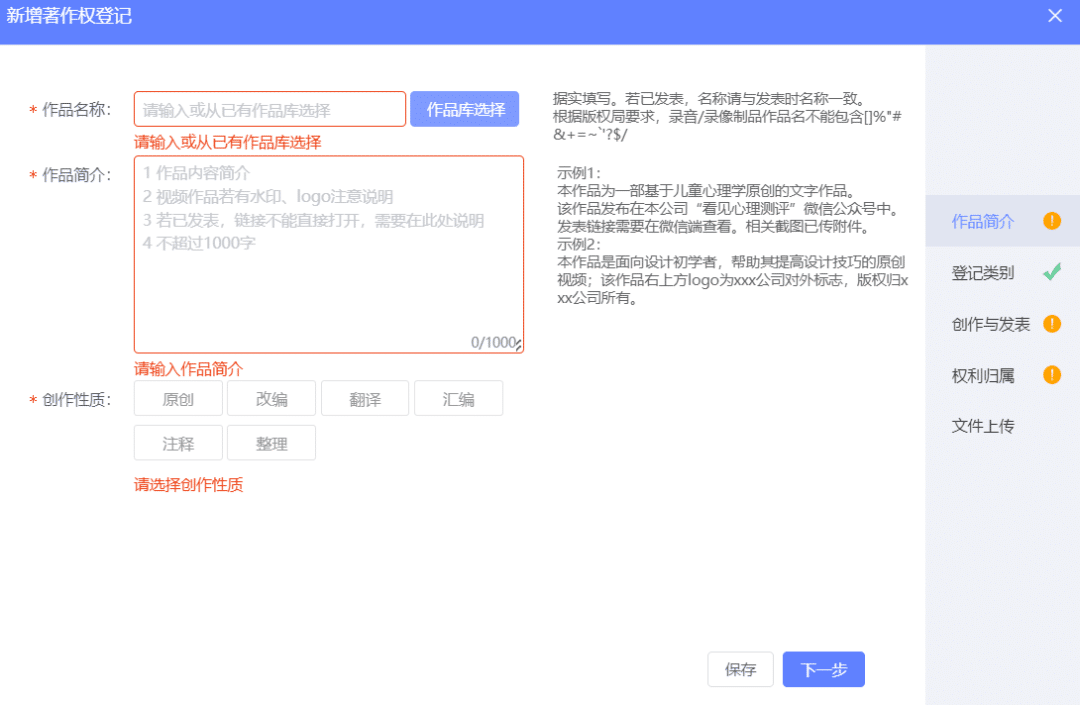Click the dialog close X icon

click(x=1055, y=16)
